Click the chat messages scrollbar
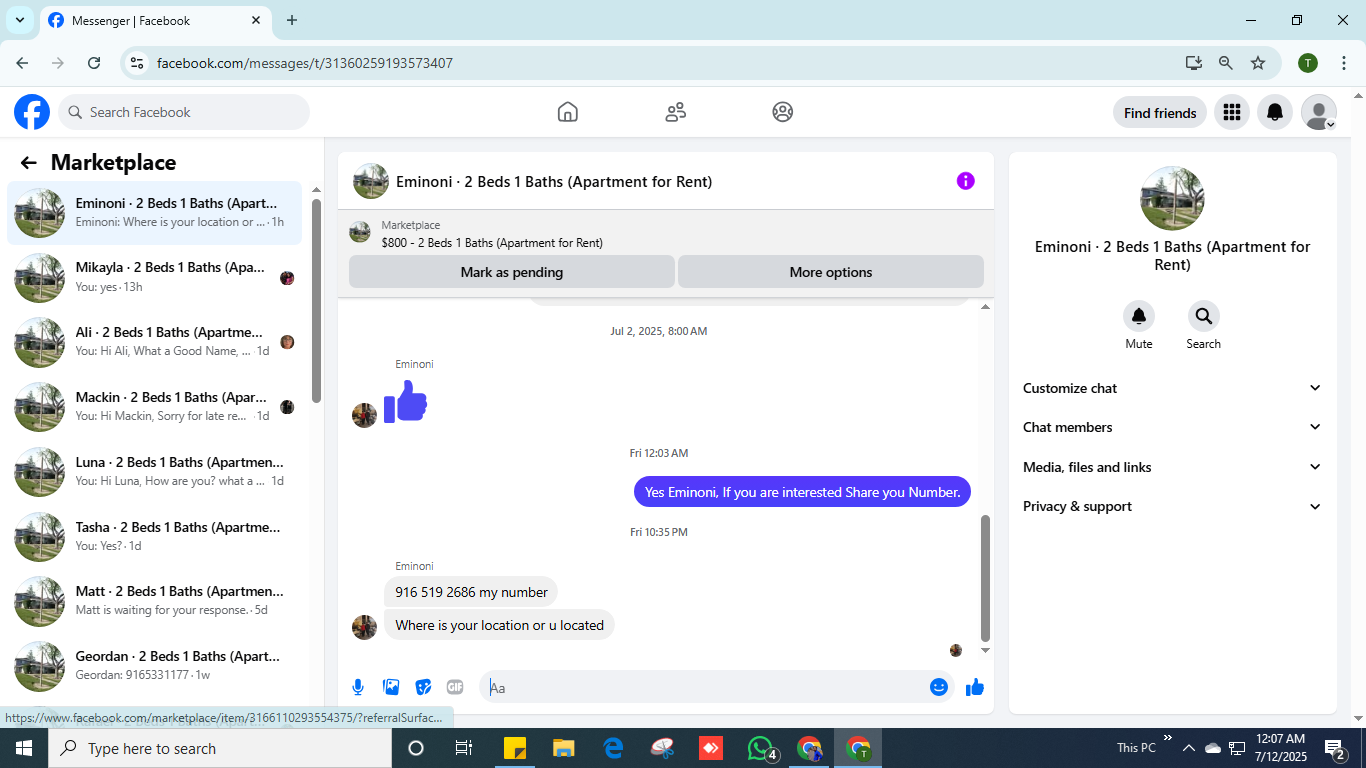1366x768 pixels. 985,578
